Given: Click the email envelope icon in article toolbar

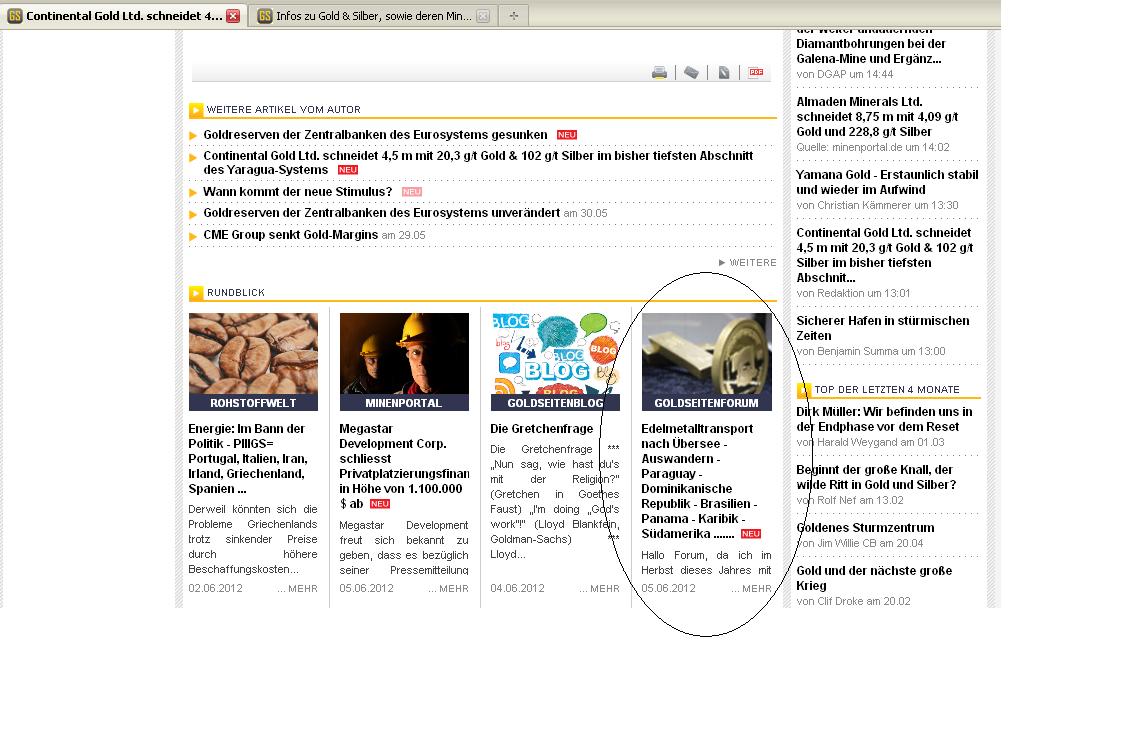Looking at the screenshot, I should [x=691, y=72].
